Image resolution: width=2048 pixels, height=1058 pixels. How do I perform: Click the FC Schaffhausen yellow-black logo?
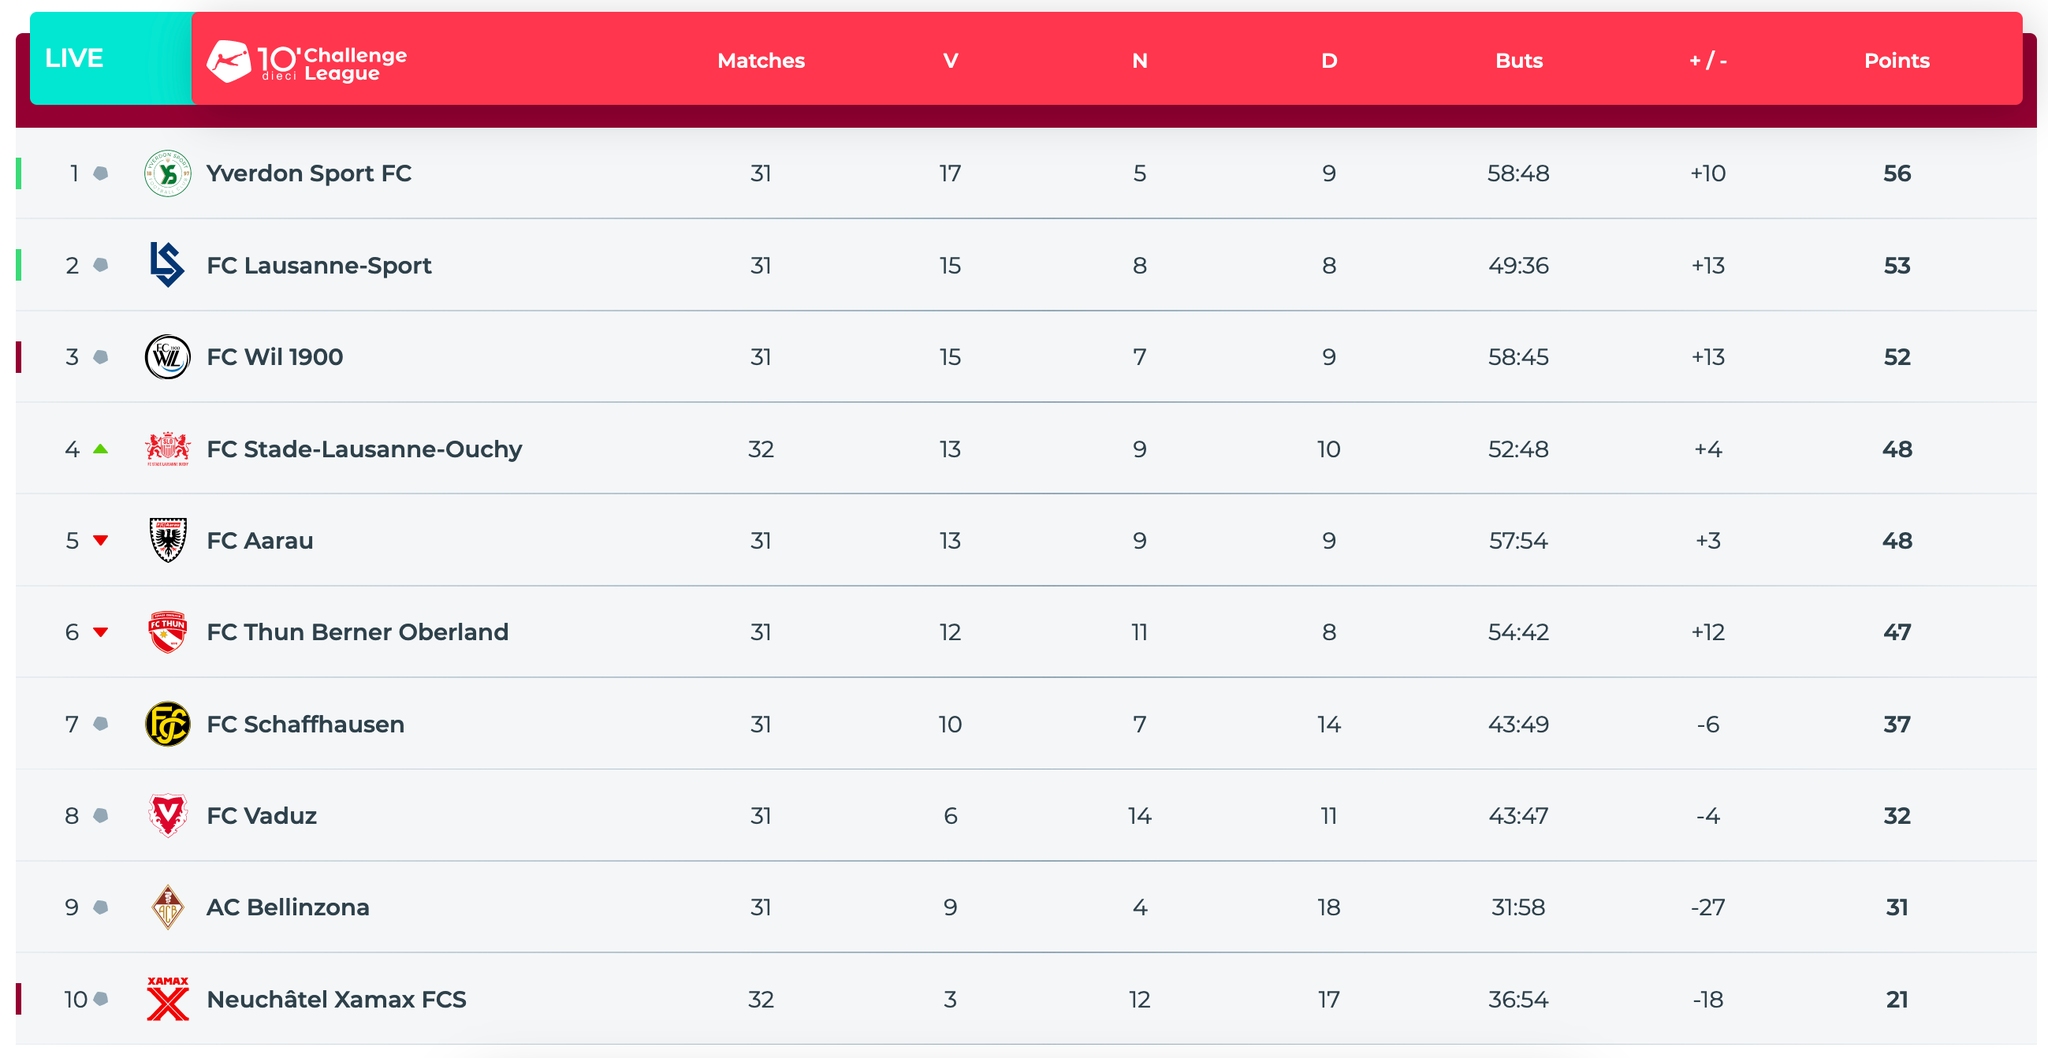pyautogui.click(x=167, y=724)
